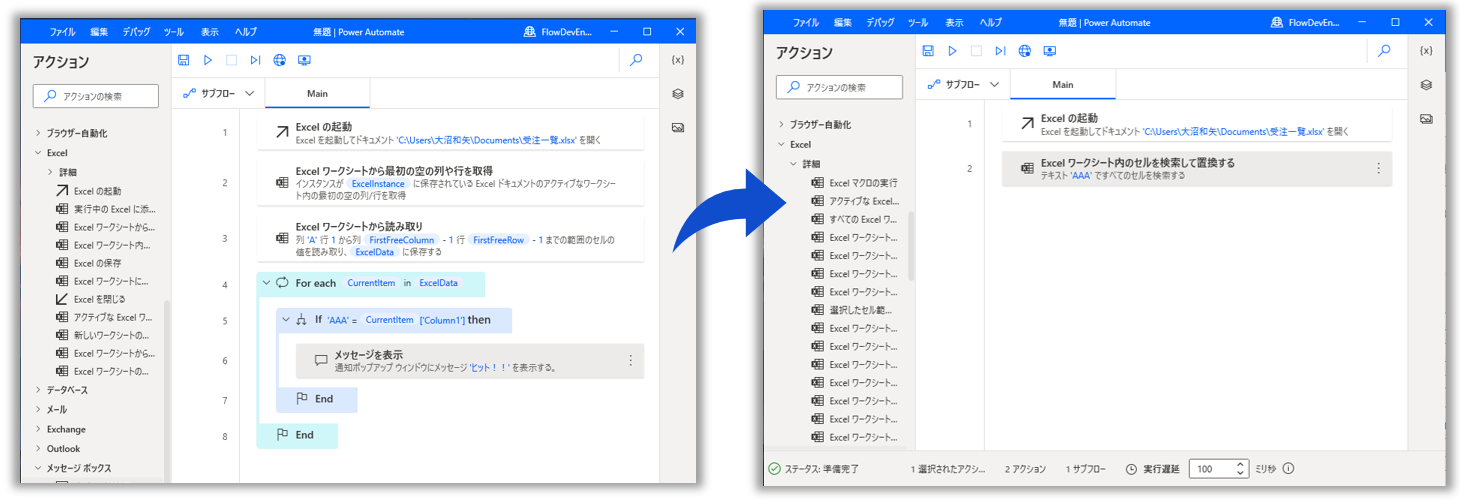Open Images pane icon in left window

click(x=678, y=128)
